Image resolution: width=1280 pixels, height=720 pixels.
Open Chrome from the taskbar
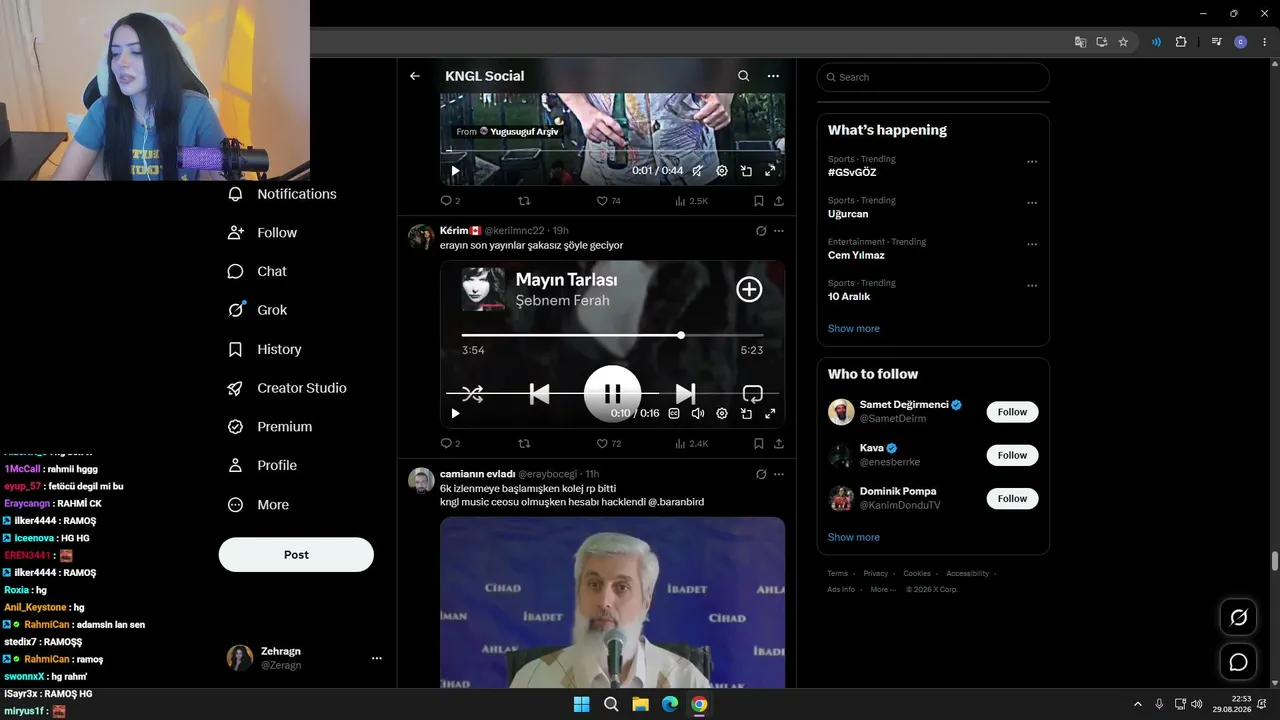[699, 705]
